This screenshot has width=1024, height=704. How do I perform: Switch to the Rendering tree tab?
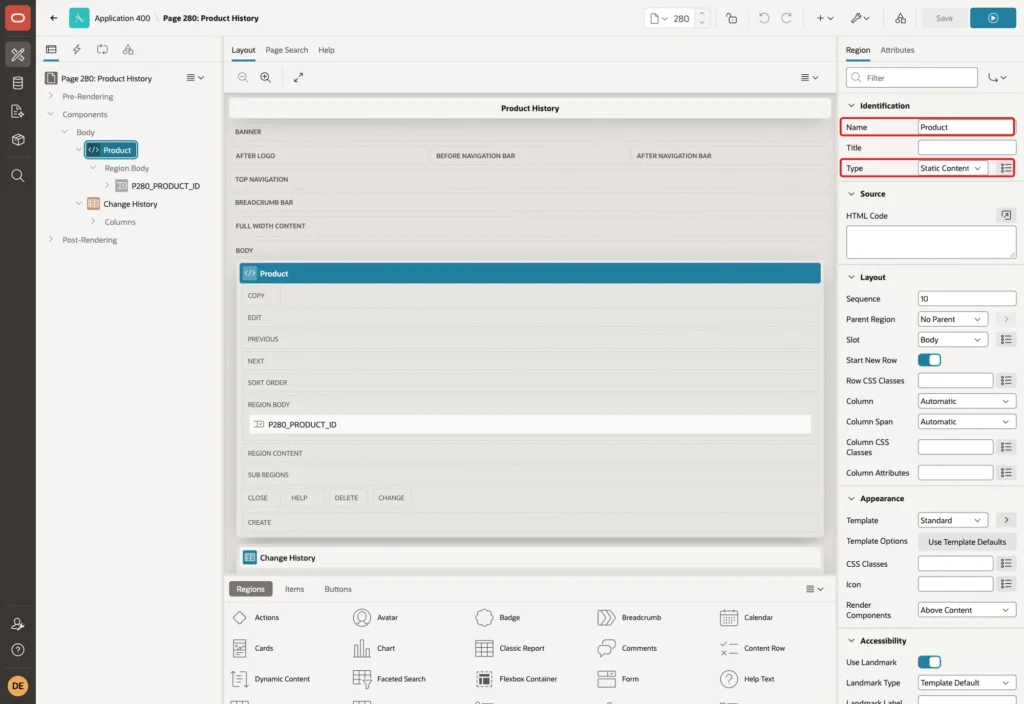(x=51, y=50)
